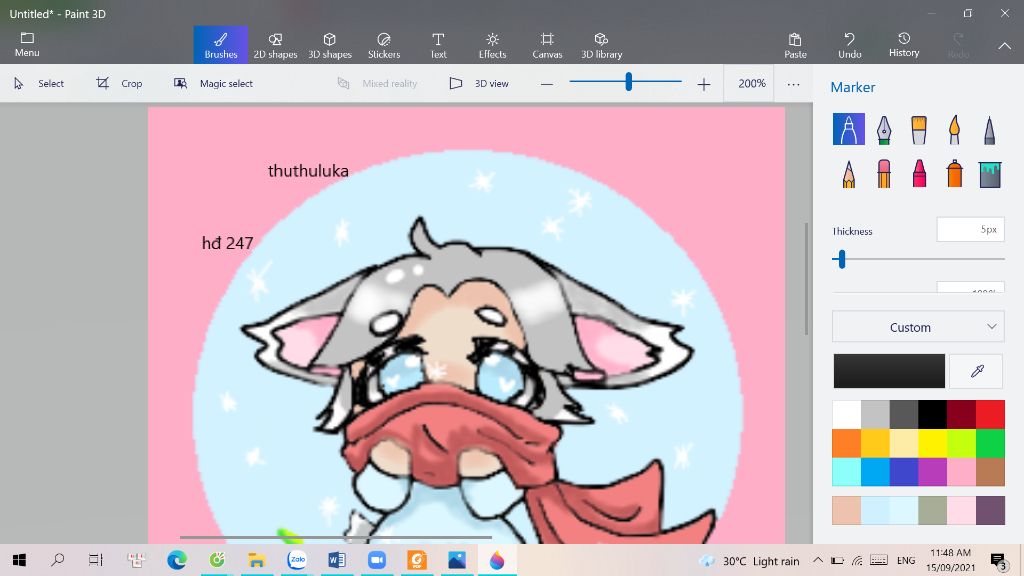Open the more options ellipsis menu
1024x576 pixels.
click(793, 84)
